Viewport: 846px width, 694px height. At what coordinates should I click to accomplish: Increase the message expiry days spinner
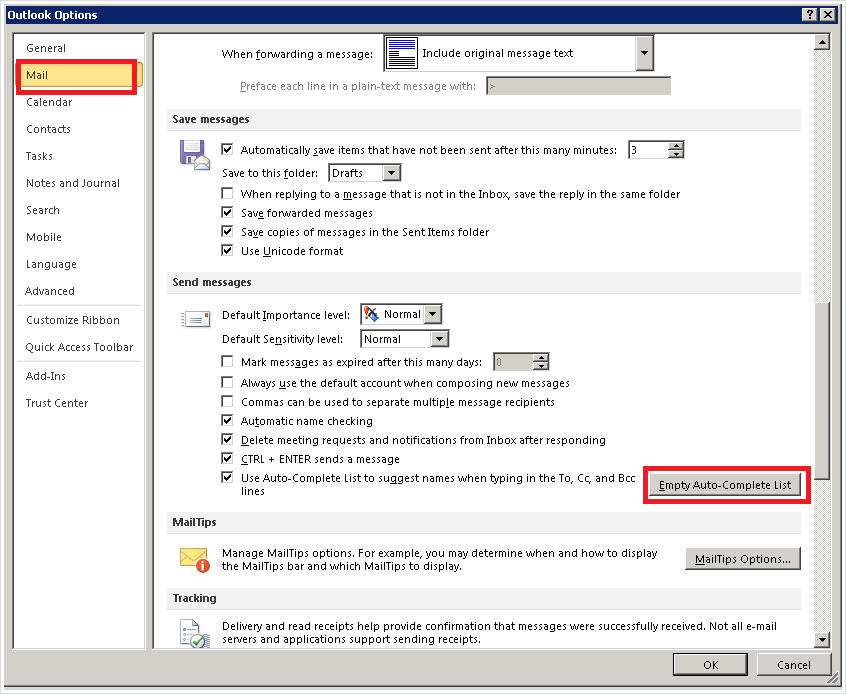pos(540,358)
